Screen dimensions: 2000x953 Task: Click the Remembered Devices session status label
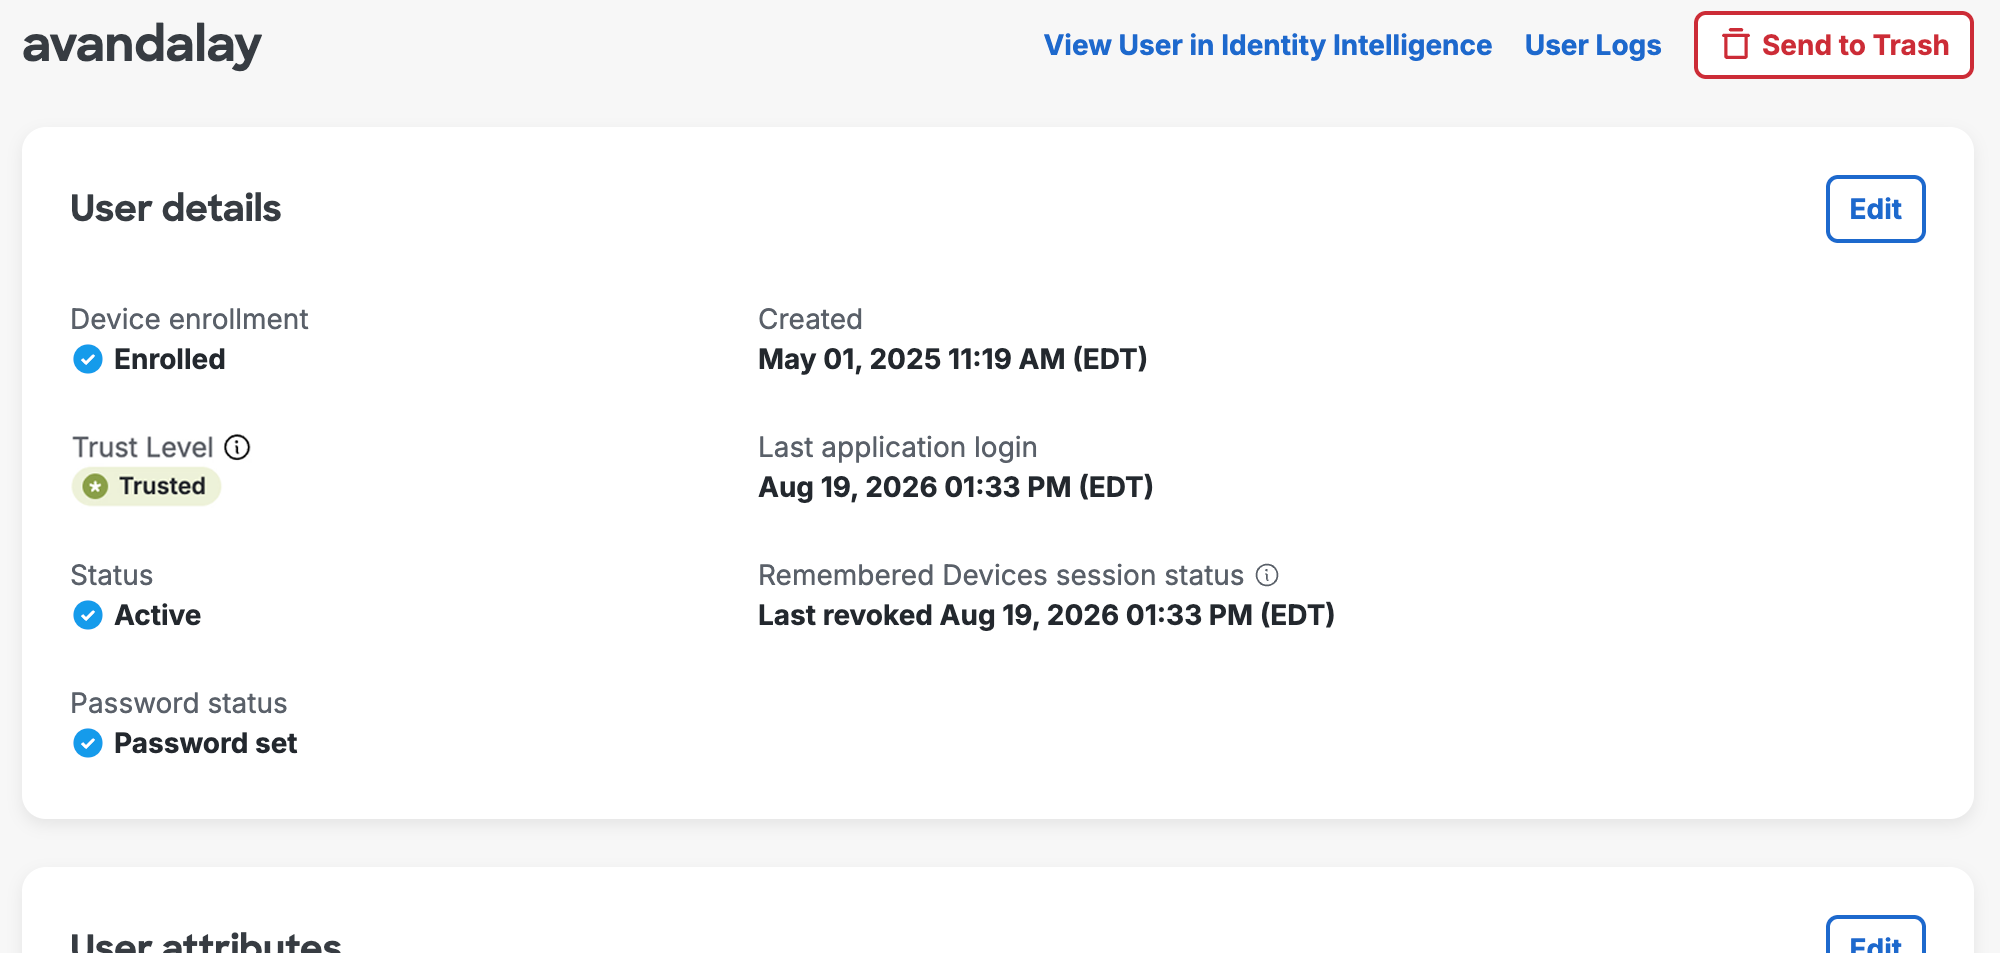(1001, 575)
